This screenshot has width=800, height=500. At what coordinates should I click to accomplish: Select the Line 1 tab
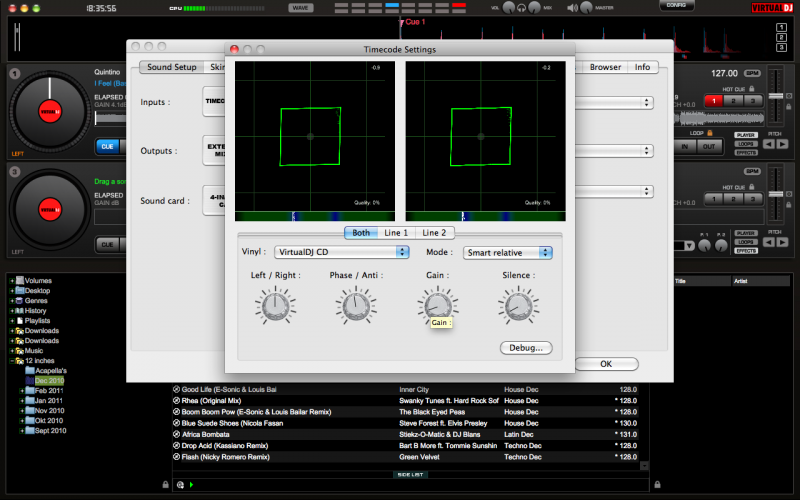(x=396, y=233)
